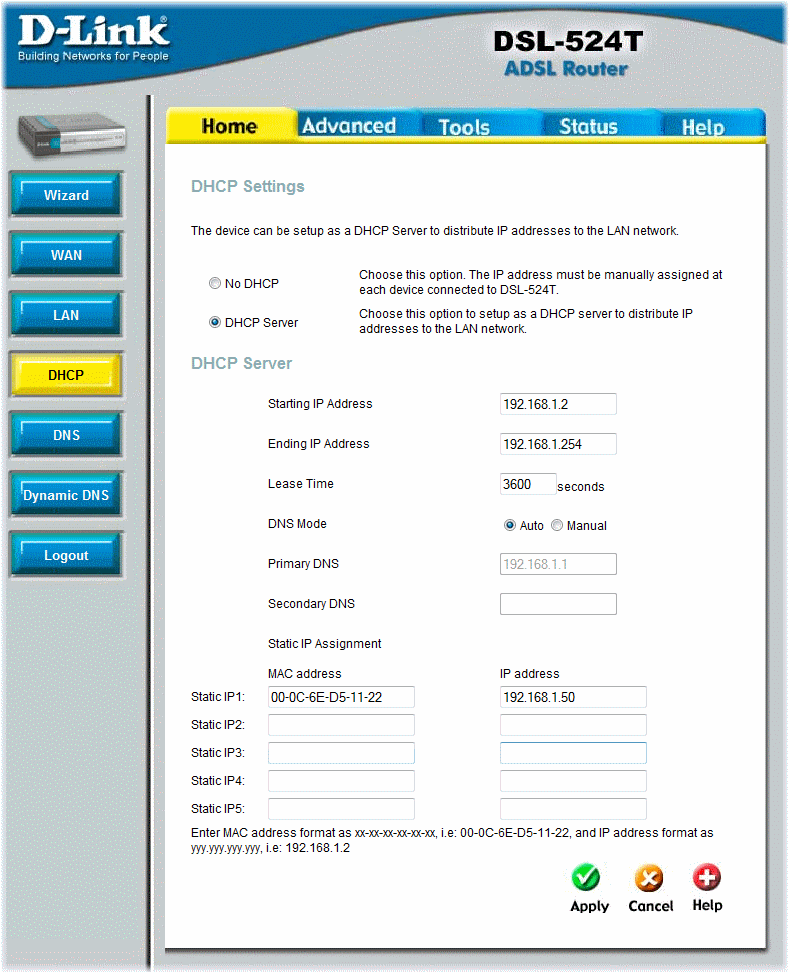Switch to the Advanced tab
Viewport: 789px width, 973px height.
click(x=349, y=126)
